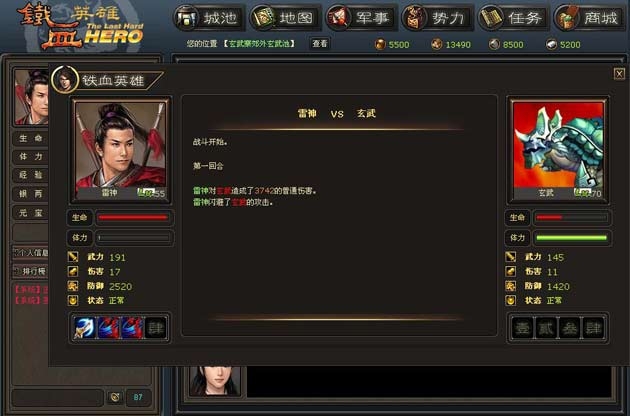The image size is (630, 416).
Task: Click 玄武's red 生命 health bar
Action: tap(571, 218)
